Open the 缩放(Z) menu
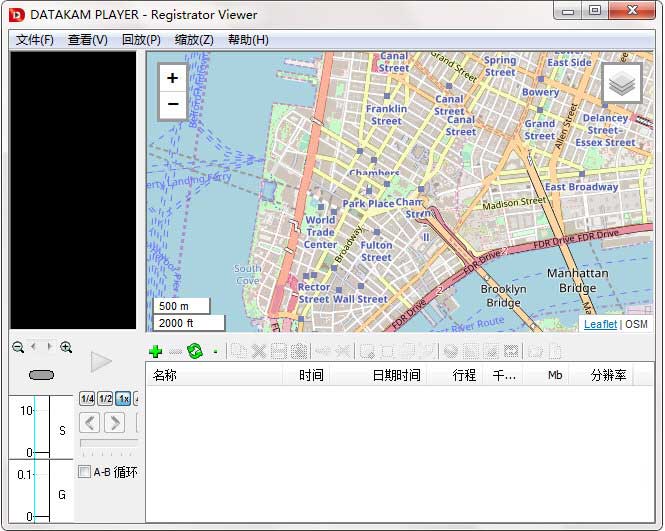The width and height of the screenshot is (665, 531). 194,40
